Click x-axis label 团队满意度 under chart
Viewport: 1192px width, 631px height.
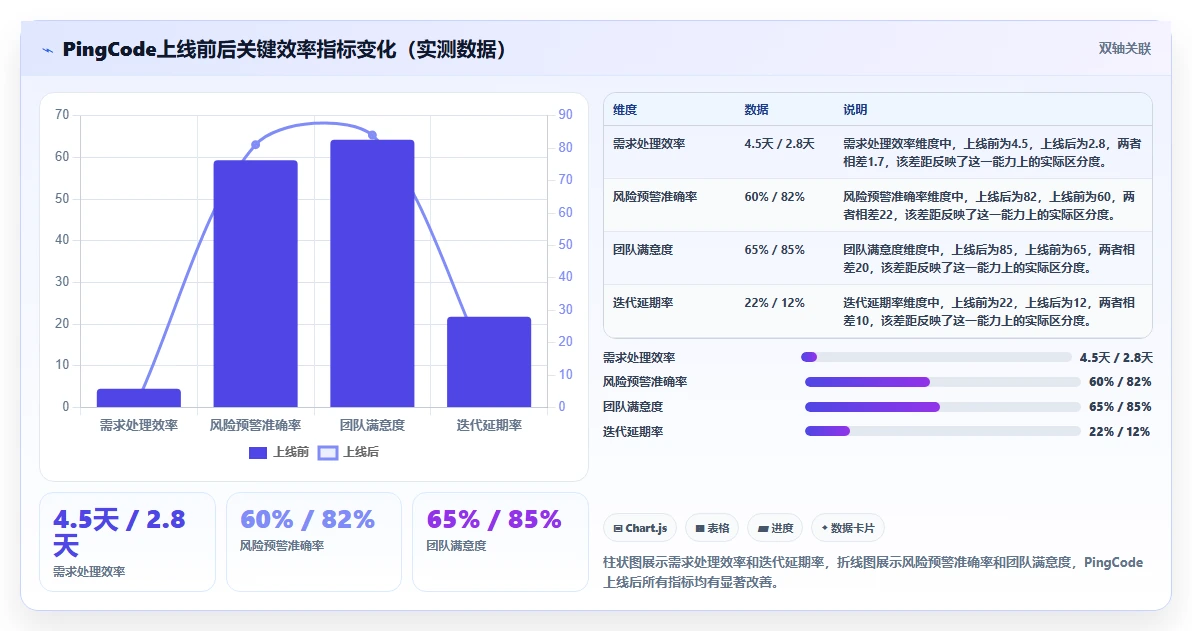coord(372,426)
